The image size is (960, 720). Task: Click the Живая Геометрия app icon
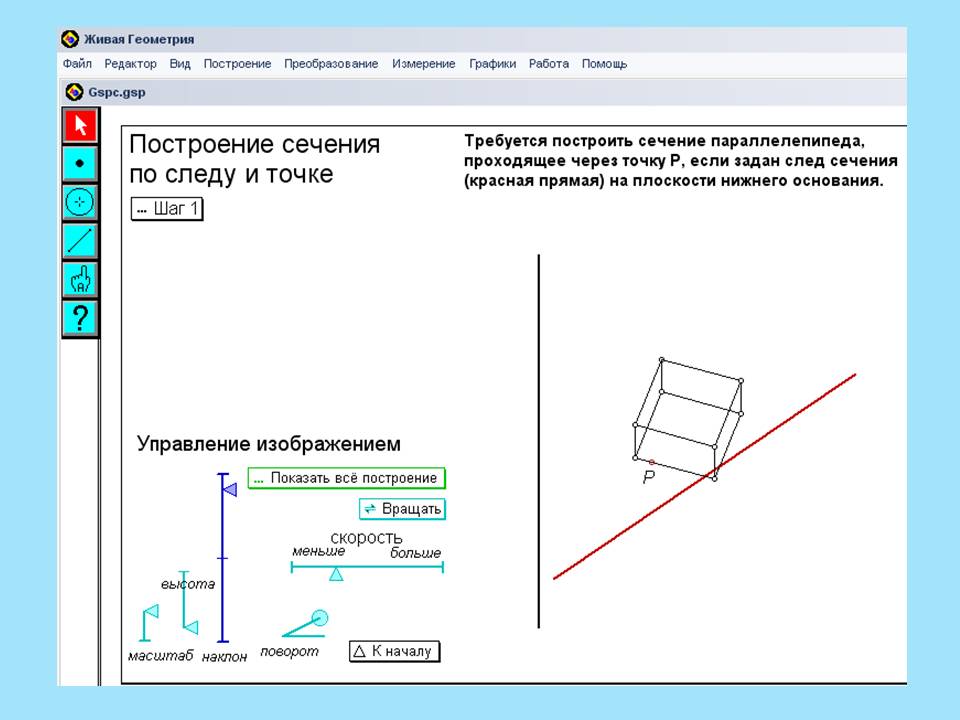coord(70,39)
